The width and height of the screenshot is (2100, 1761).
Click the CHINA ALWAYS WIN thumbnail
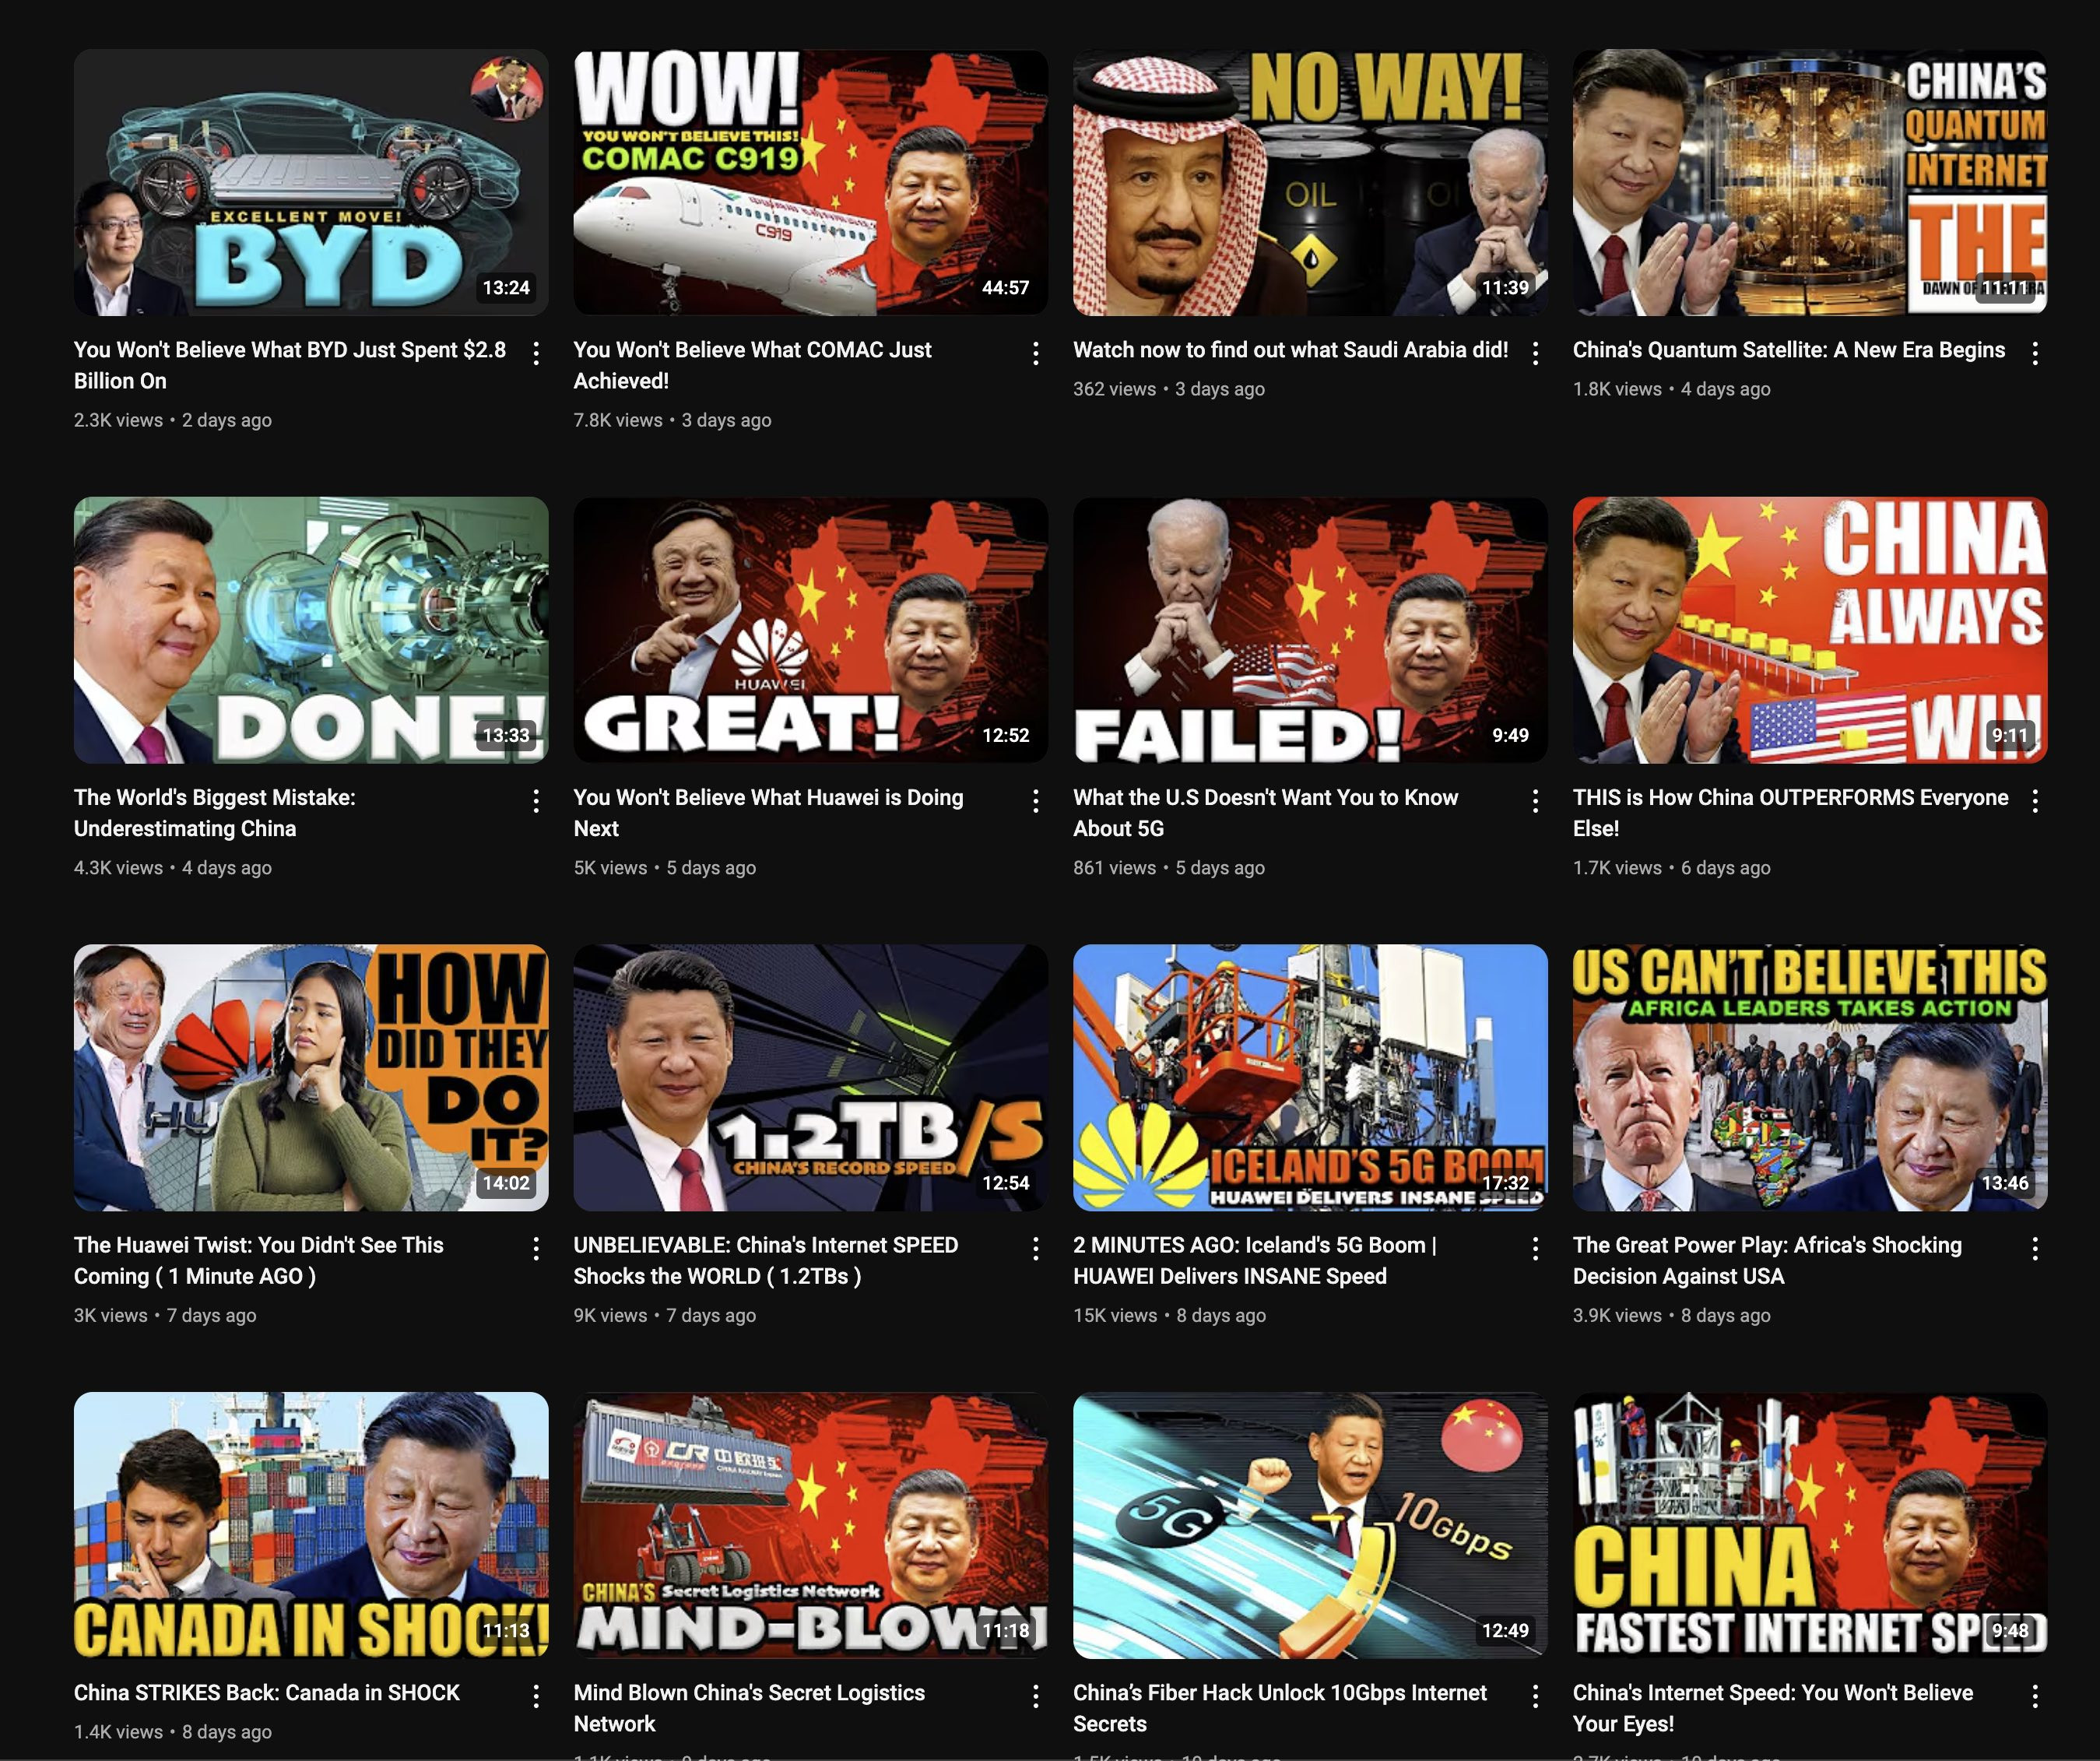[x=1809, y=630]
